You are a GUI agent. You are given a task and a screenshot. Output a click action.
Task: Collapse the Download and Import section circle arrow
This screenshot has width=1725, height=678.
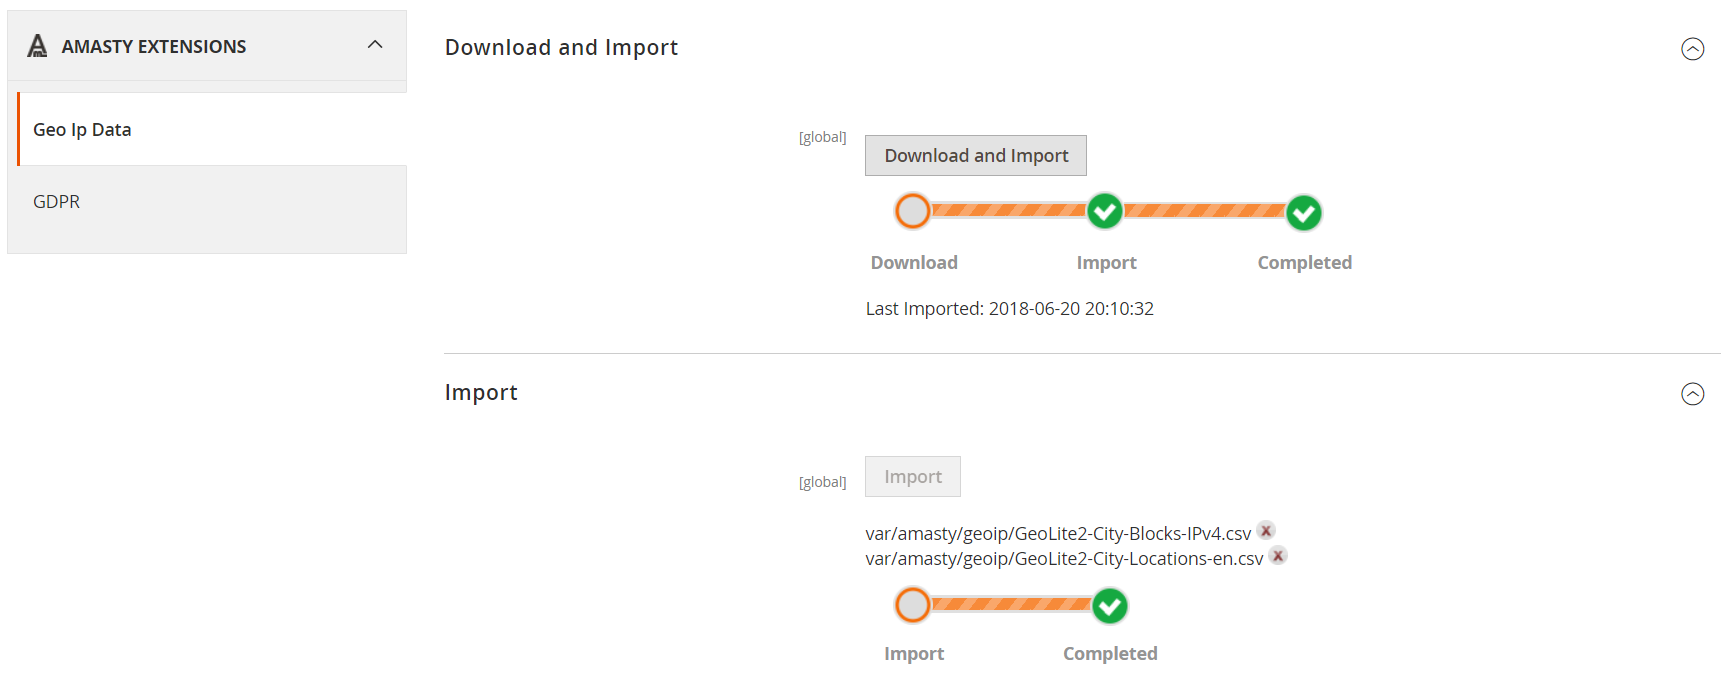(1692, 49)
